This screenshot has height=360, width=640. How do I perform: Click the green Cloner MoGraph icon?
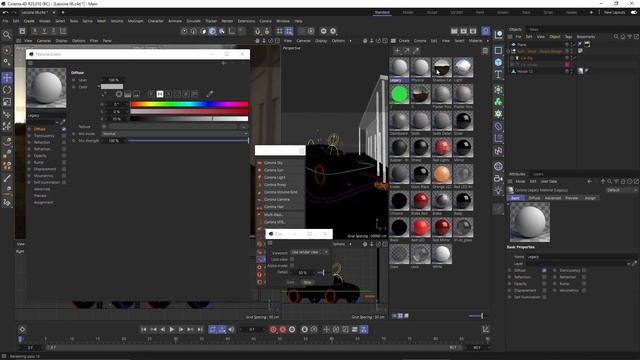pyautogui.click(x=498, y=102)
